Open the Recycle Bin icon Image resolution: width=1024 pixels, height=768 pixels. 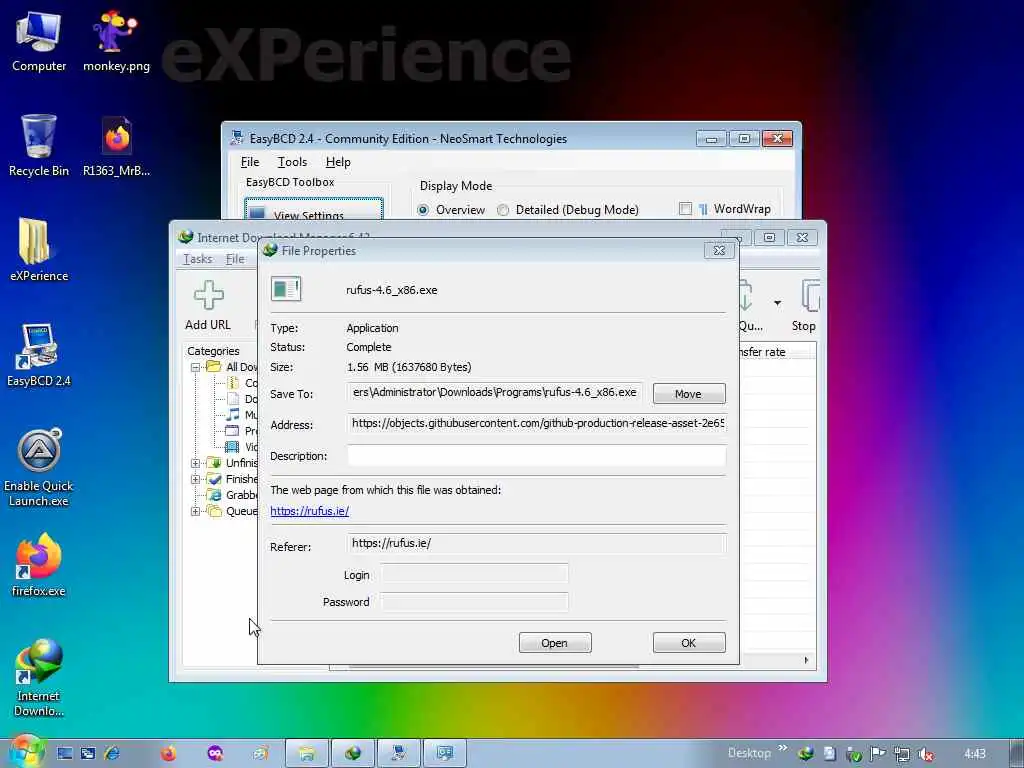[x=39, y=145]
